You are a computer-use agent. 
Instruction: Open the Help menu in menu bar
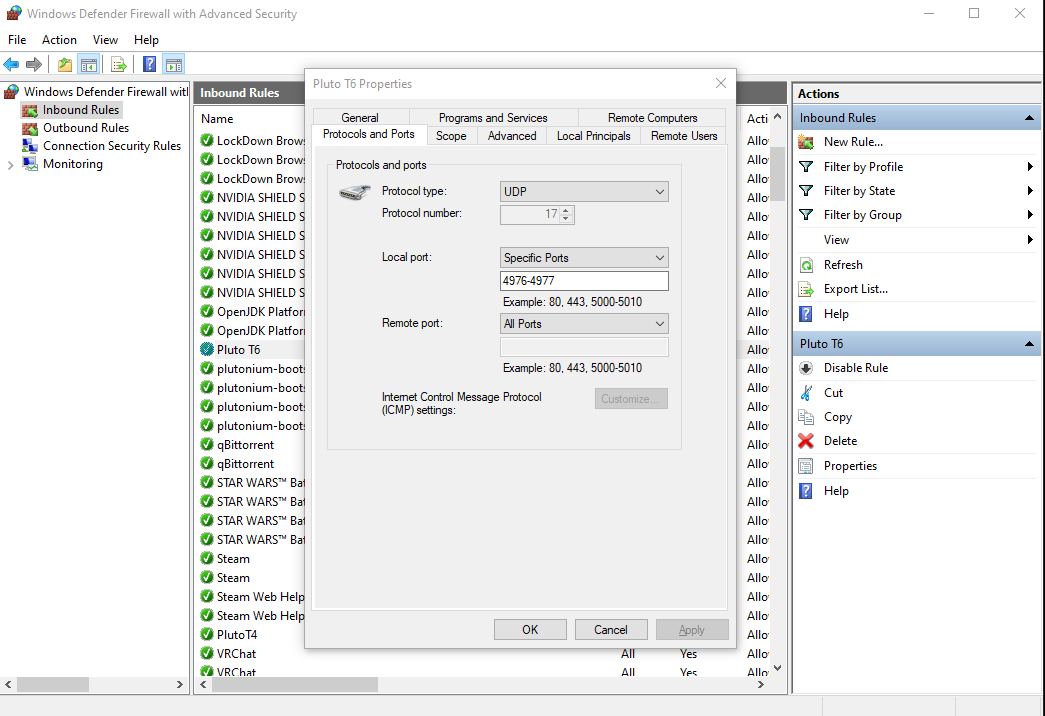(x=146, y=40)
